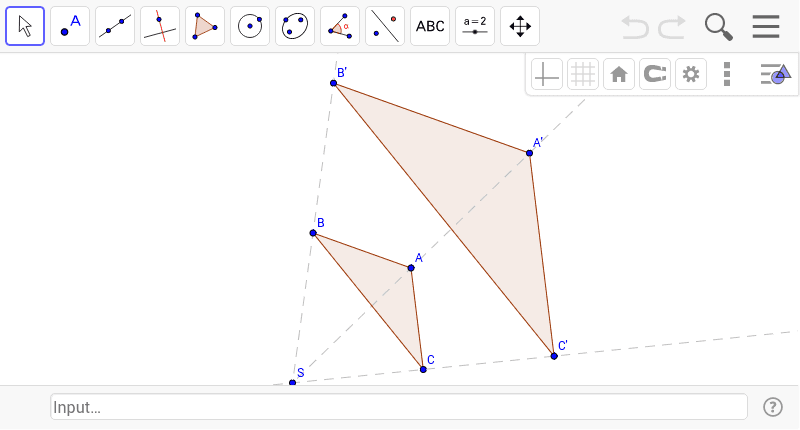Select the Polygon tool
Viewport: 800px width, 430px height.
(x=205, y=26)
